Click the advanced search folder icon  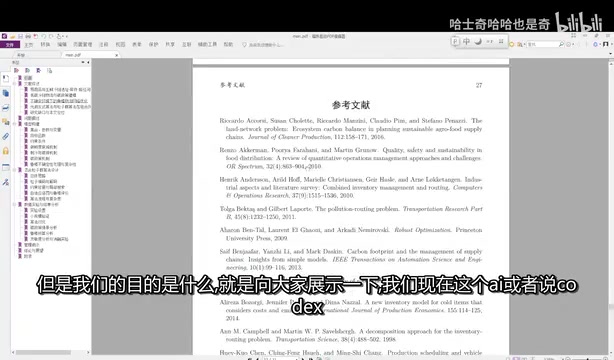520,45
